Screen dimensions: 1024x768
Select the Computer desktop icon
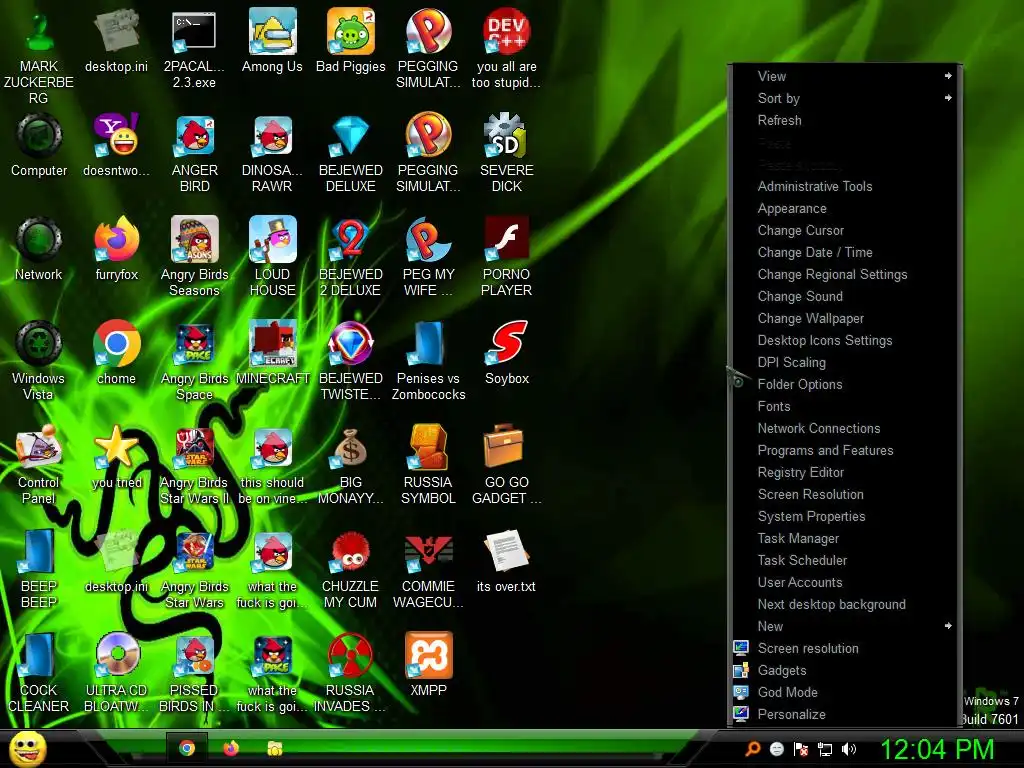(x=39, y=145)
